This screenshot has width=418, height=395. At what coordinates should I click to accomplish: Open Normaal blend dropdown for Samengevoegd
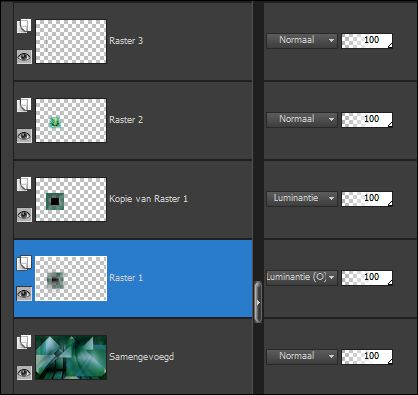[302, 356]
